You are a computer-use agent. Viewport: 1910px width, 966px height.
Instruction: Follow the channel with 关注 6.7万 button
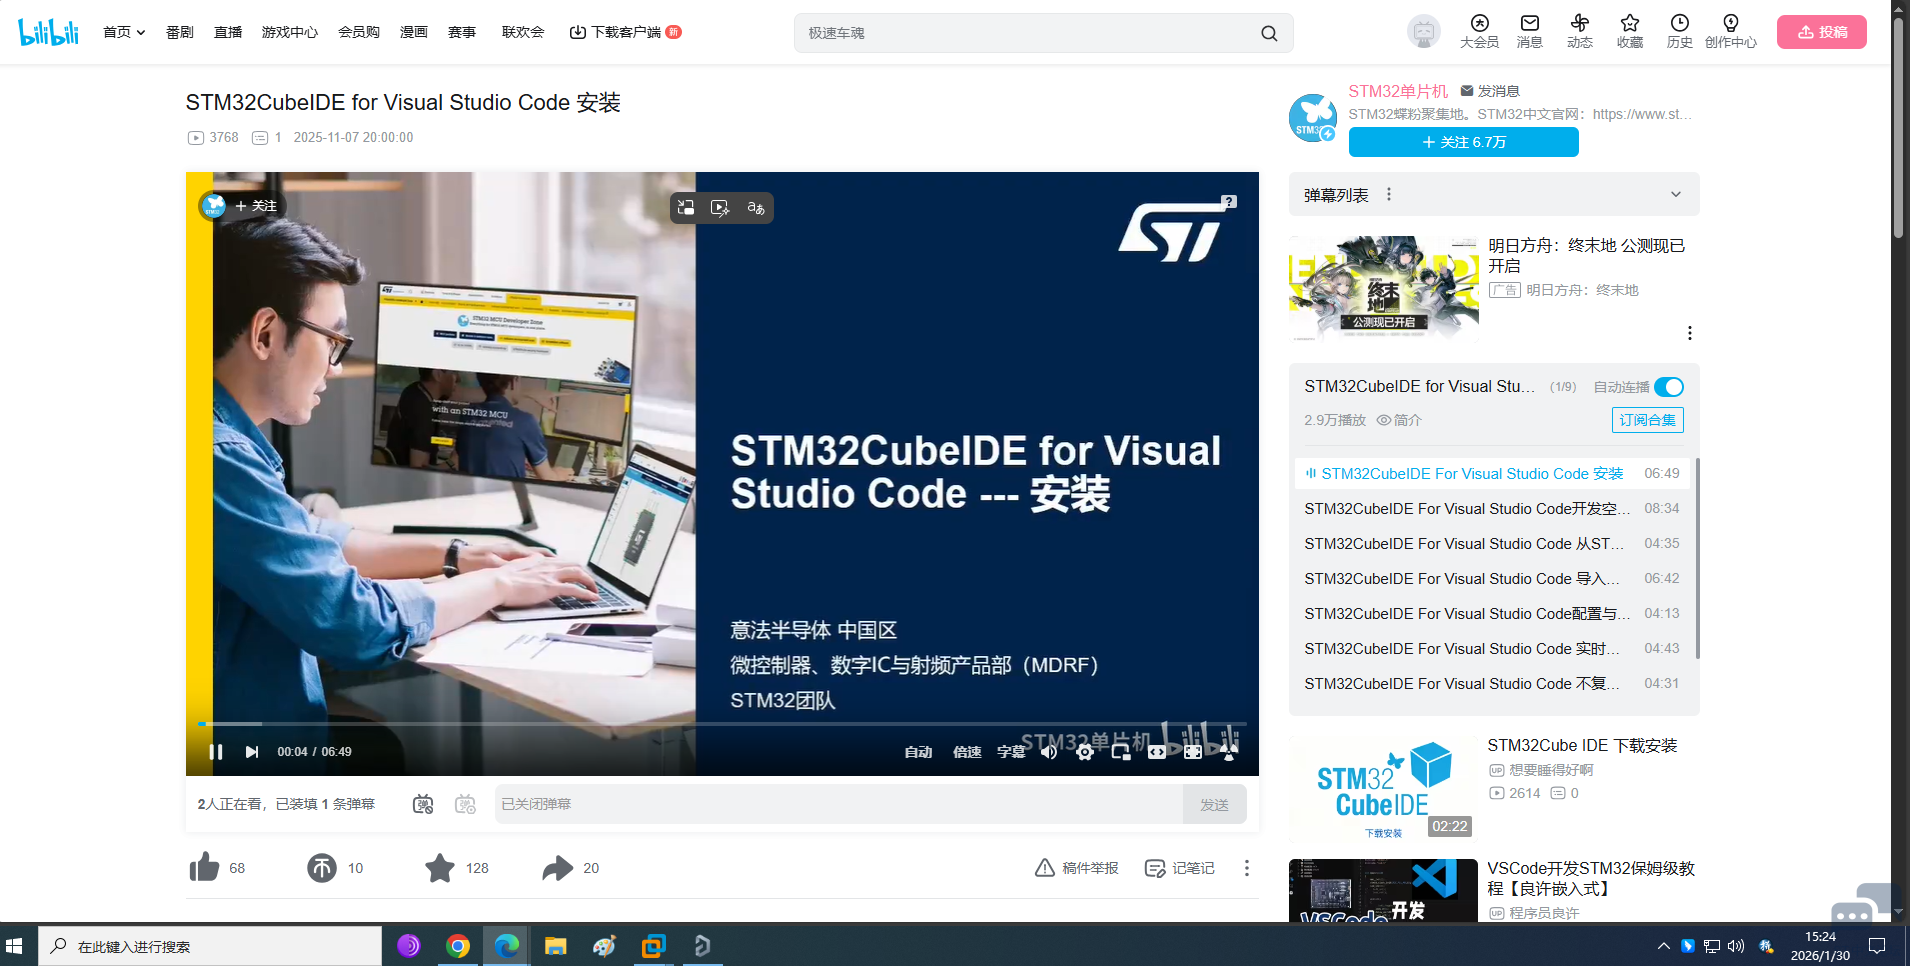1463,142
